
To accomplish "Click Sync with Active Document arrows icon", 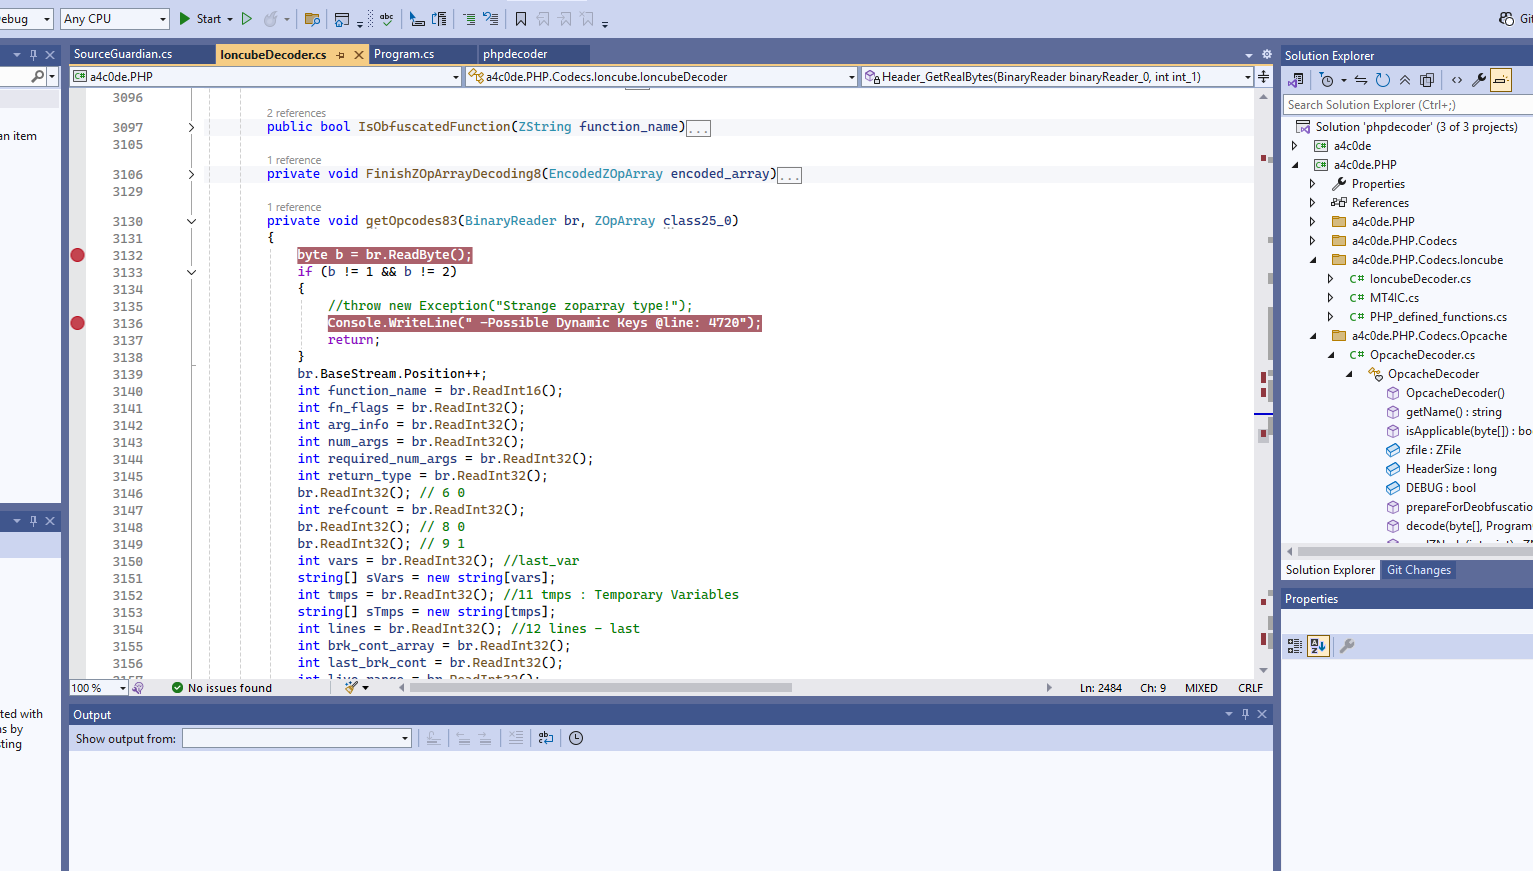I will tap(1360, 80).
